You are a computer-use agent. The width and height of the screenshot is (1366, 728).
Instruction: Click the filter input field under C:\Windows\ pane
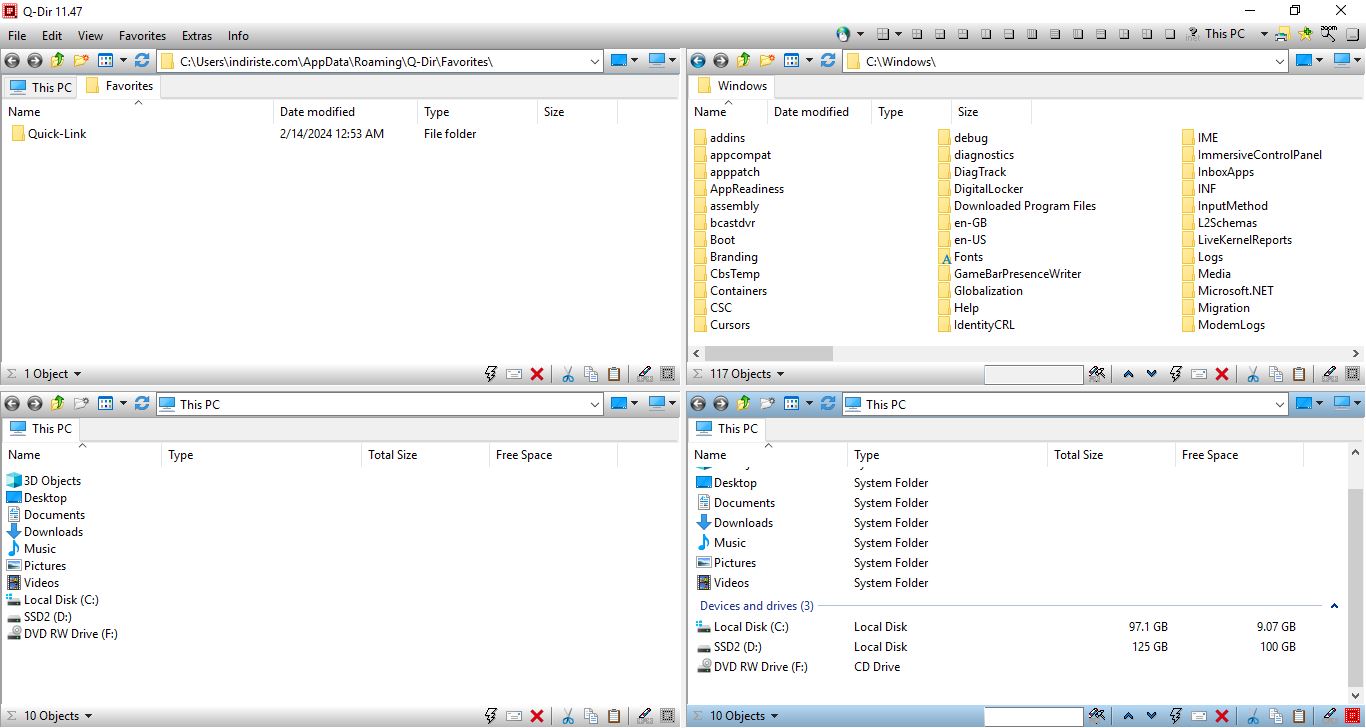1033,374
